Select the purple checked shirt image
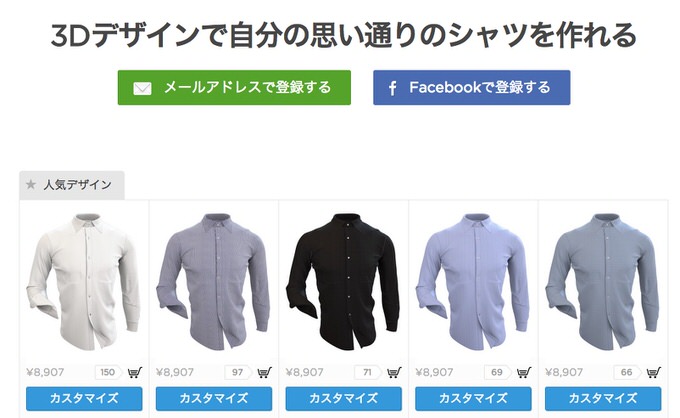 click(214, 281)
